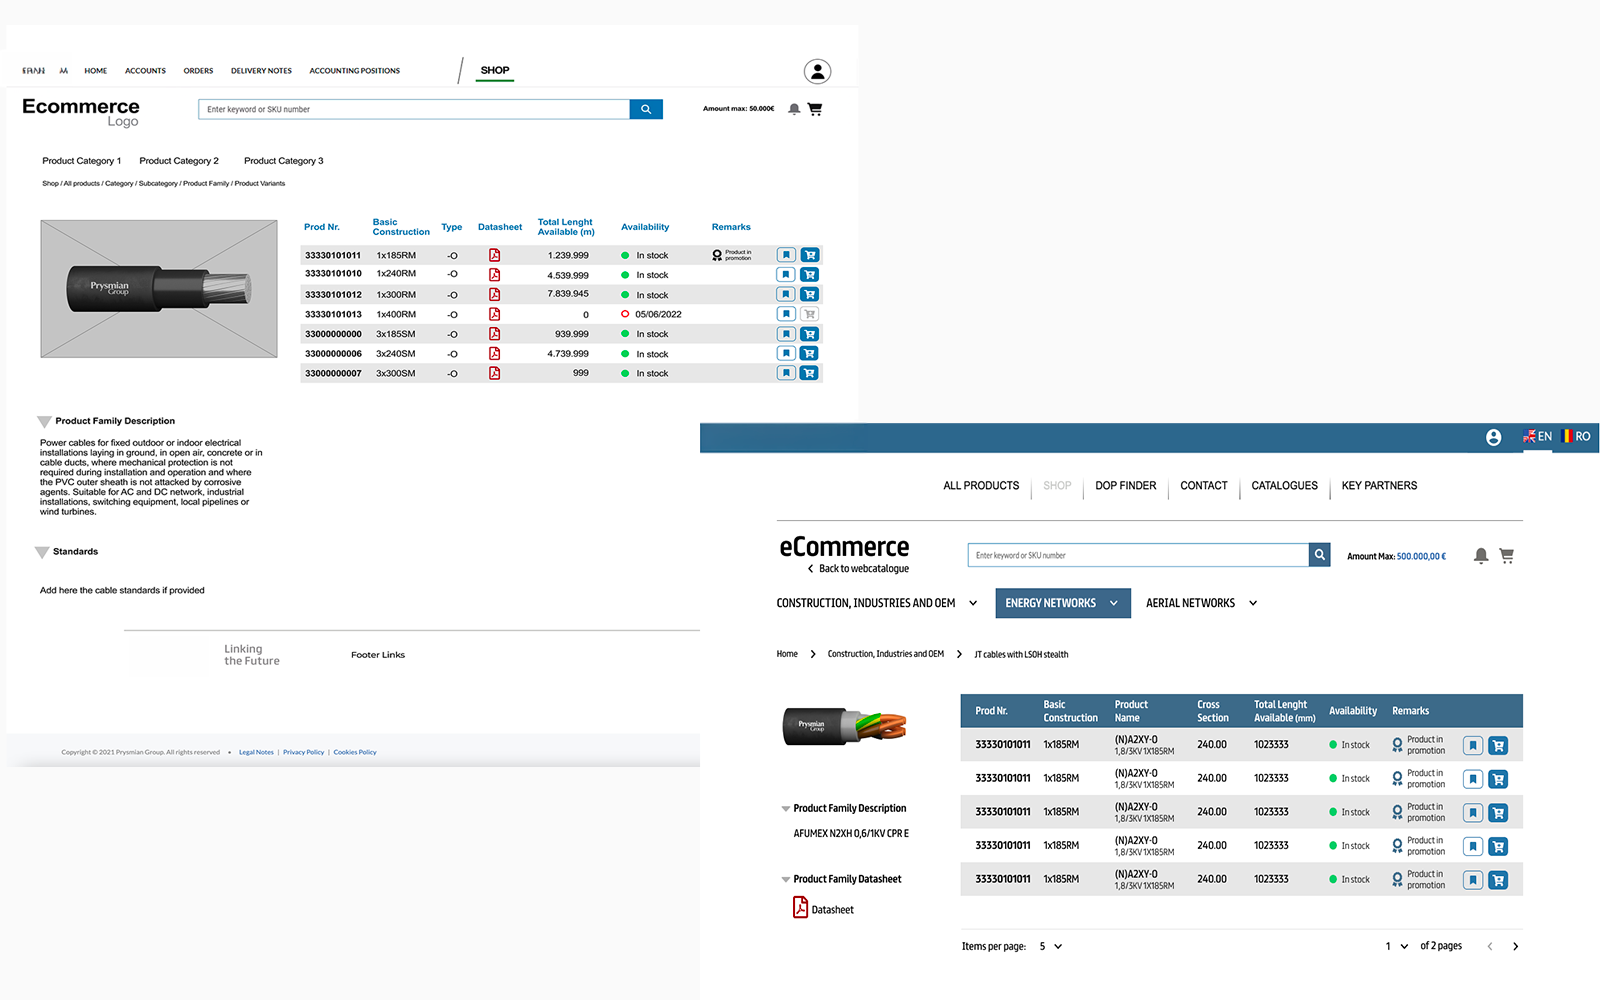Add 3x185SM product to cart
Screen dimensions: 1600x1000
click(810, 334)
